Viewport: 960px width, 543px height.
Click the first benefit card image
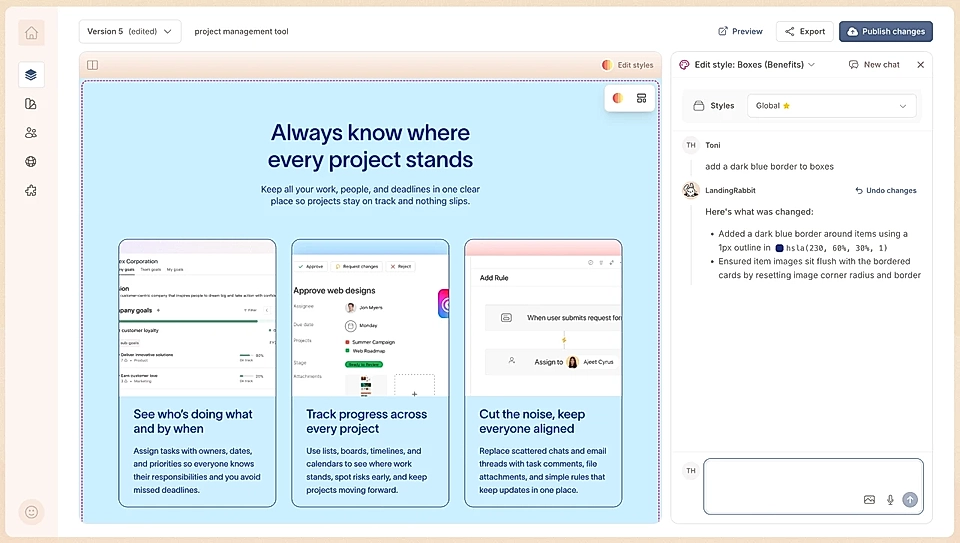197,318
